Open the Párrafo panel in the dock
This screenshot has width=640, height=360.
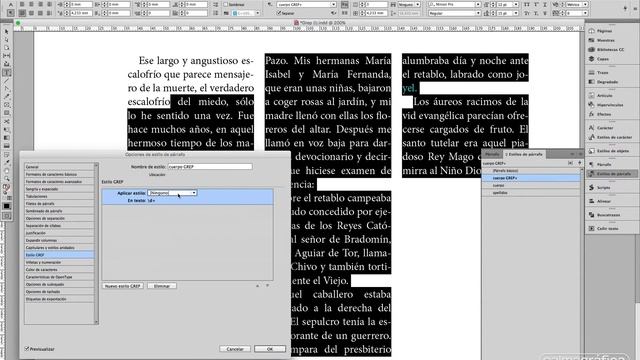[604, 164]
